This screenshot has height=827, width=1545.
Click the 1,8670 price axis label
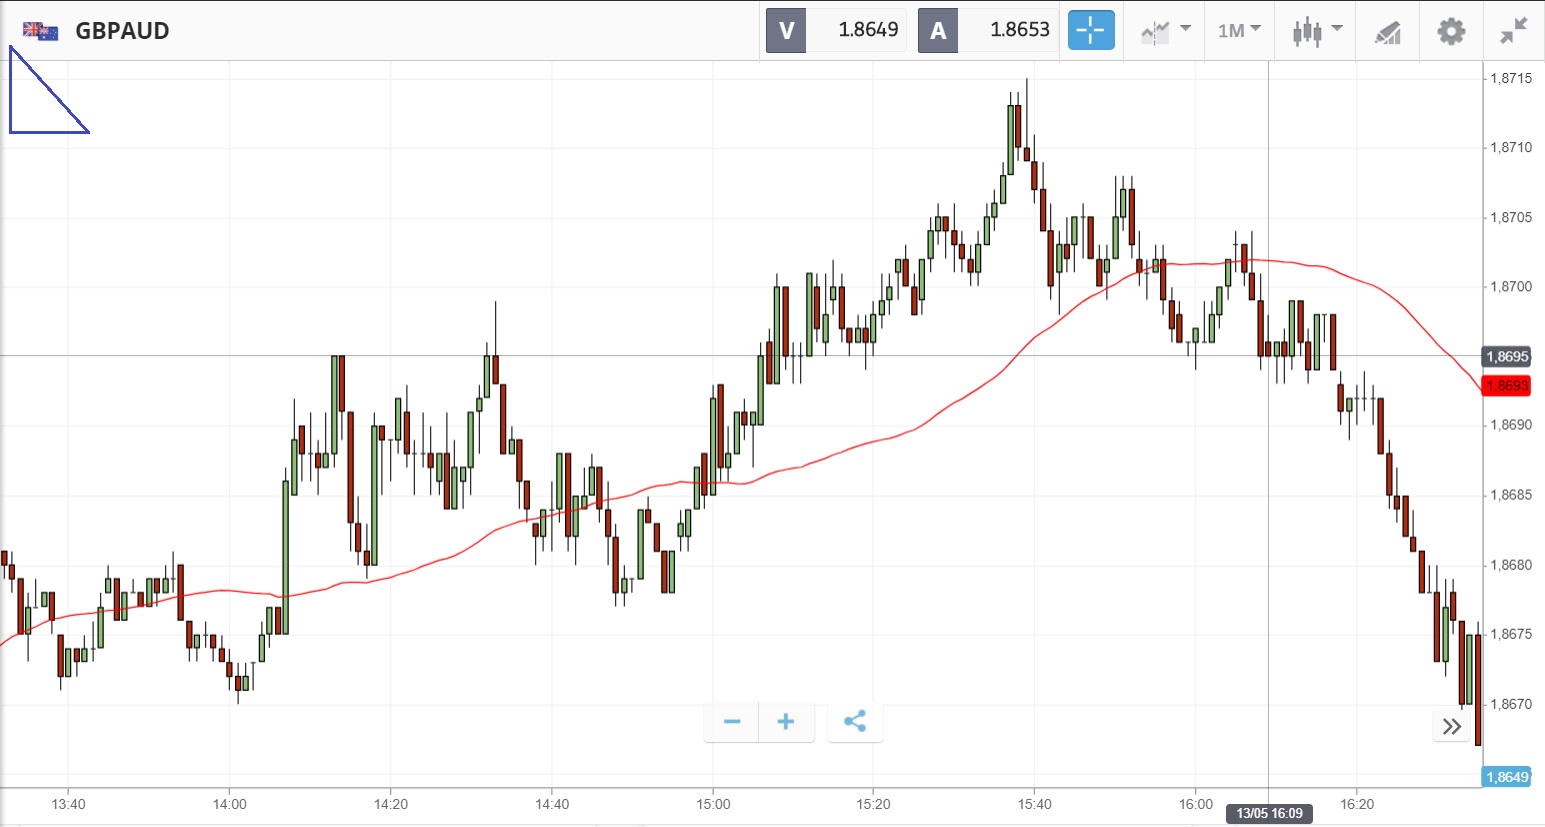1511,704
